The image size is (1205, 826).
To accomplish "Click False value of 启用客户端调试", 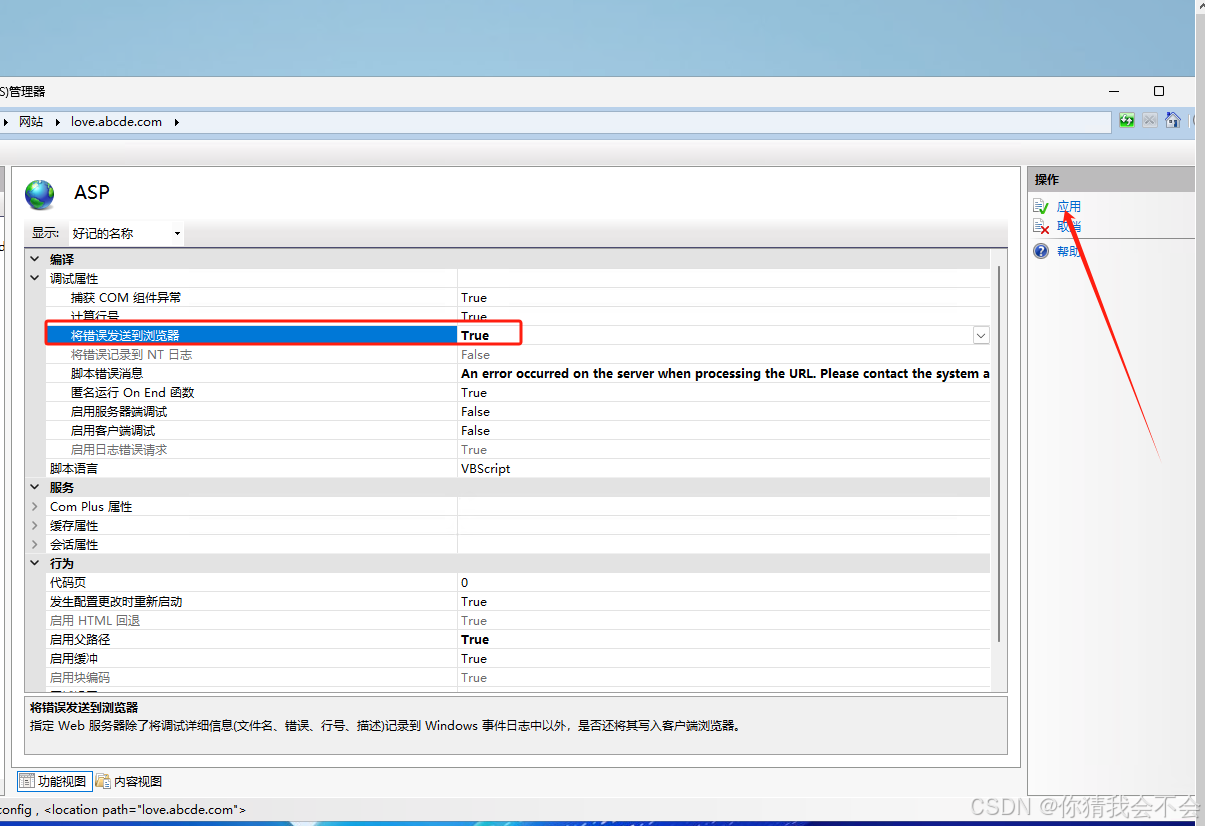I will coord(475,430).
